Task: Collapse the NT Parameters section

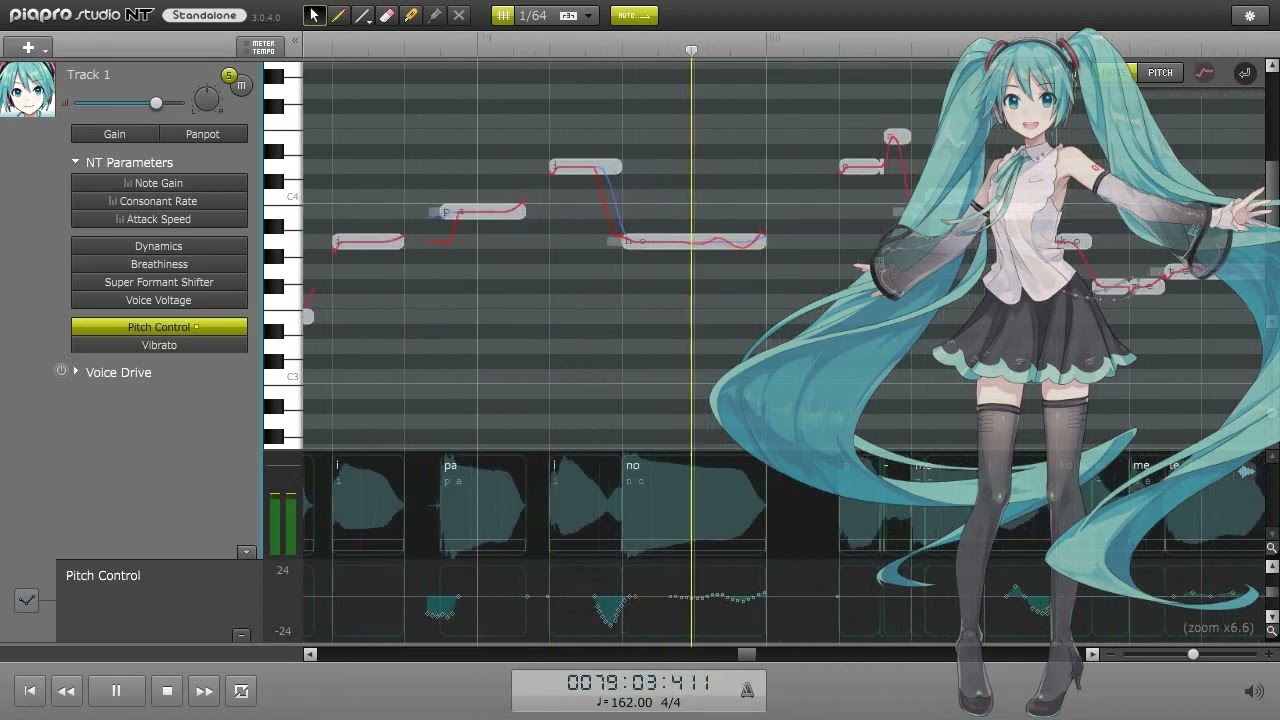Action: click(x=75, y=162)
